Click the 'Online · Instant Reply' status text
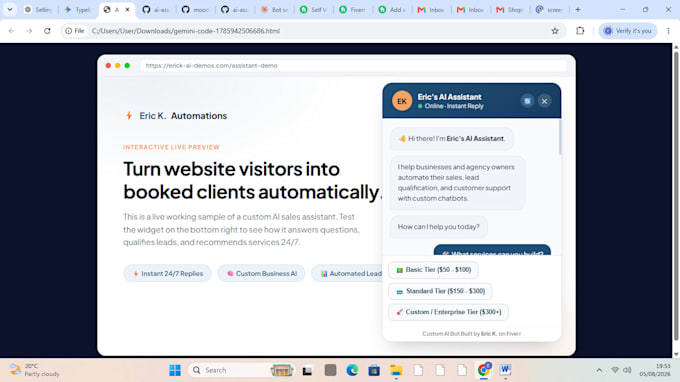The width and height of the screenshot is (680, 382). tap(454, 106)
